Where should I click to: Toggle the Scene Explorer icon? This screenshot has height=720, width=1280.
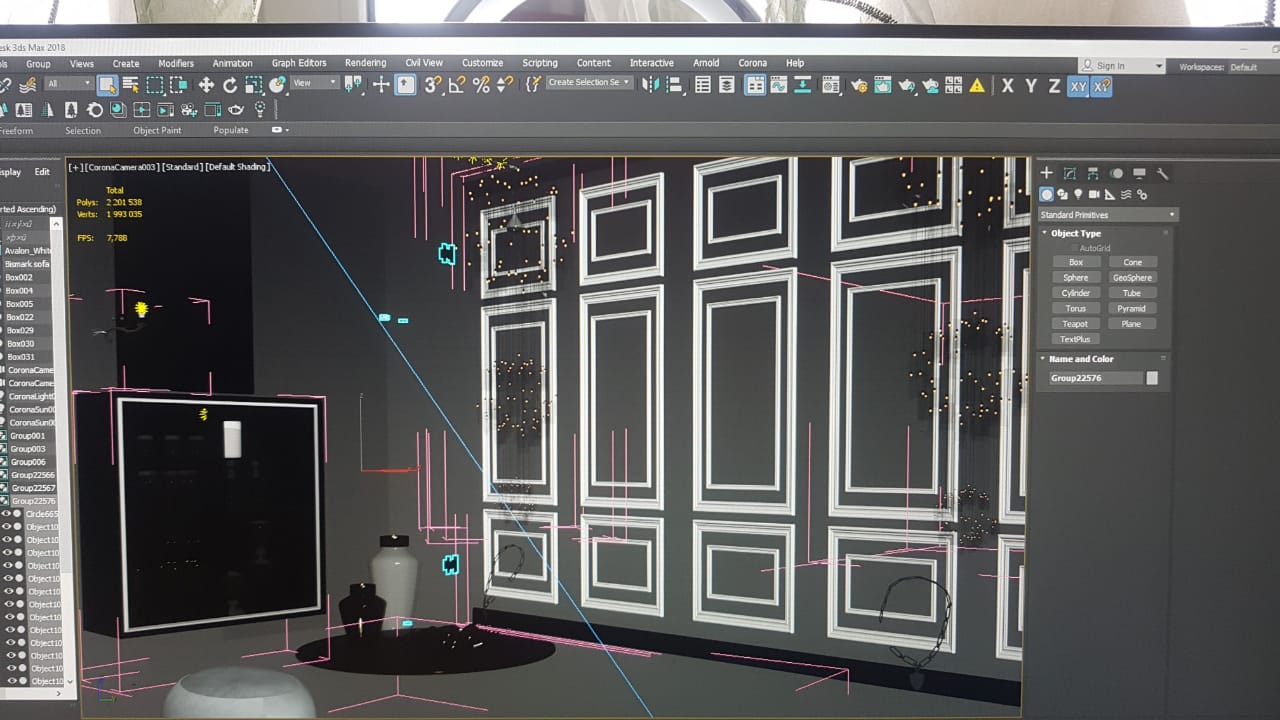[x=703, y=86]
